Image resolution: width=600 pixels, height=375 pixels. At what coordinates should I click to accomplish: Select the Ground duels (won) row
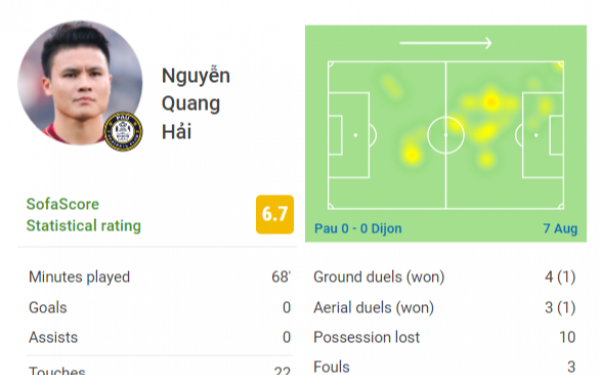coord(445,277)
